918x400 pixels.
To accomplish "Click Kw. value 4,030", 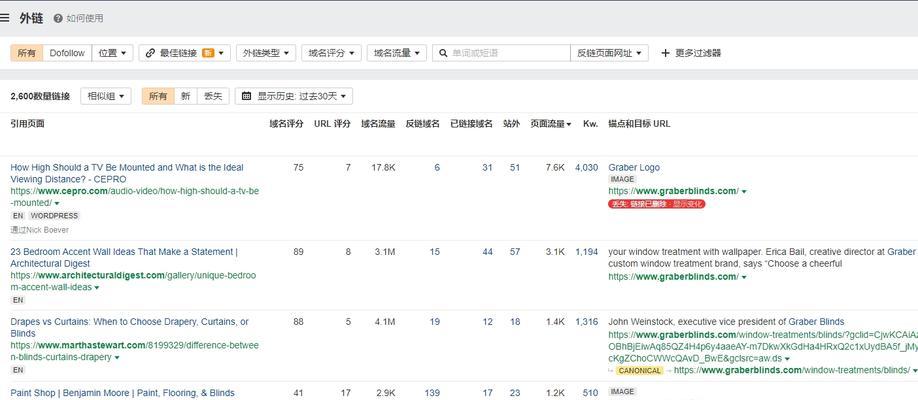I will click(587, 167).
